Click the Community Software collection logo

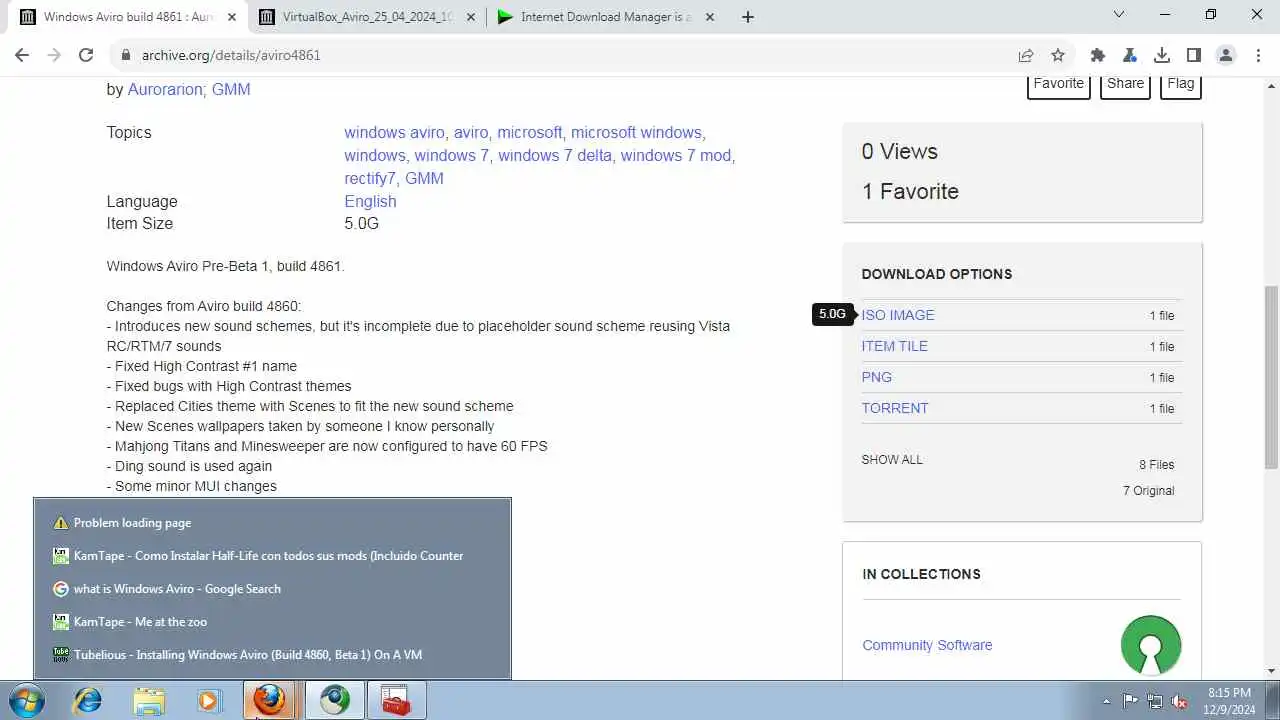(x=1151, y=645)
